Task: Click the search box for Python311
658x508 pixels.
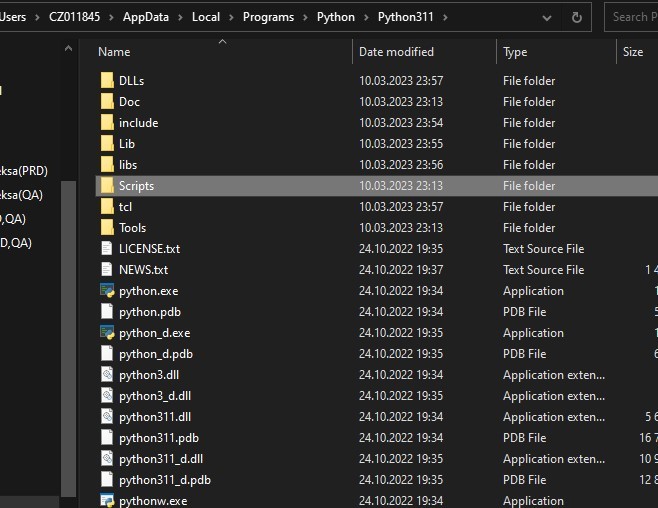Action: pyautogui.click(x=631, y=17)
